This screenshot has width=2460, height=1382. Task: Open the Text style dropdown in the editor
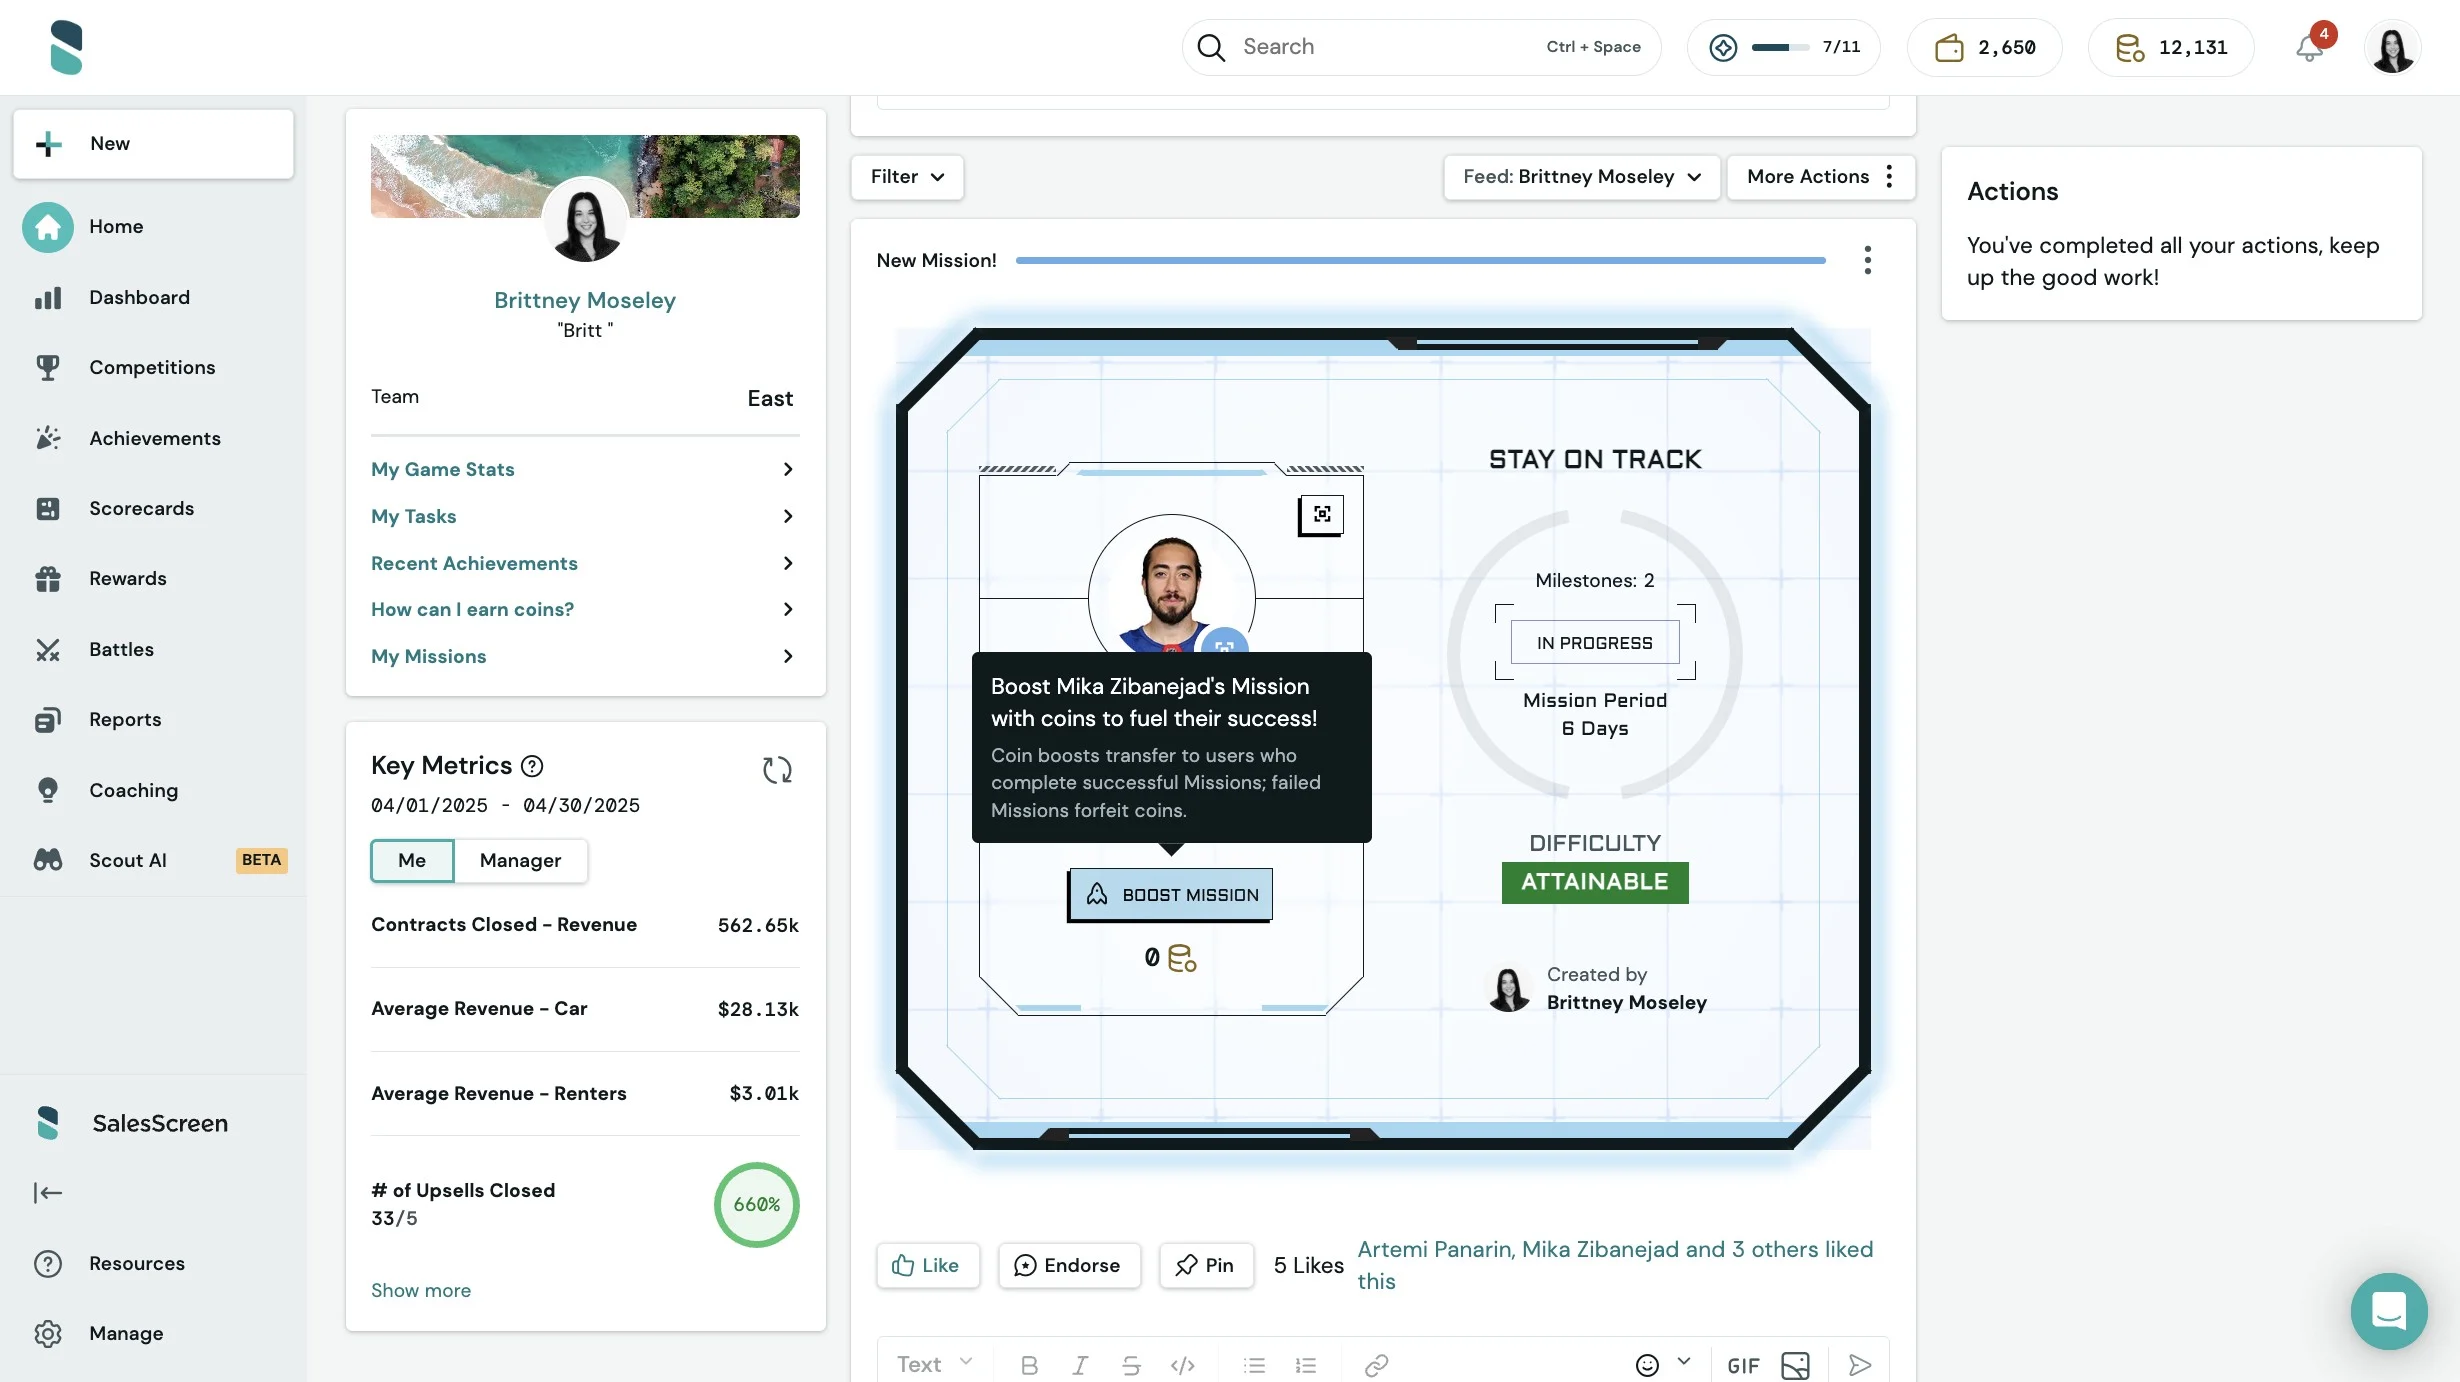(x=935, y=1365)
